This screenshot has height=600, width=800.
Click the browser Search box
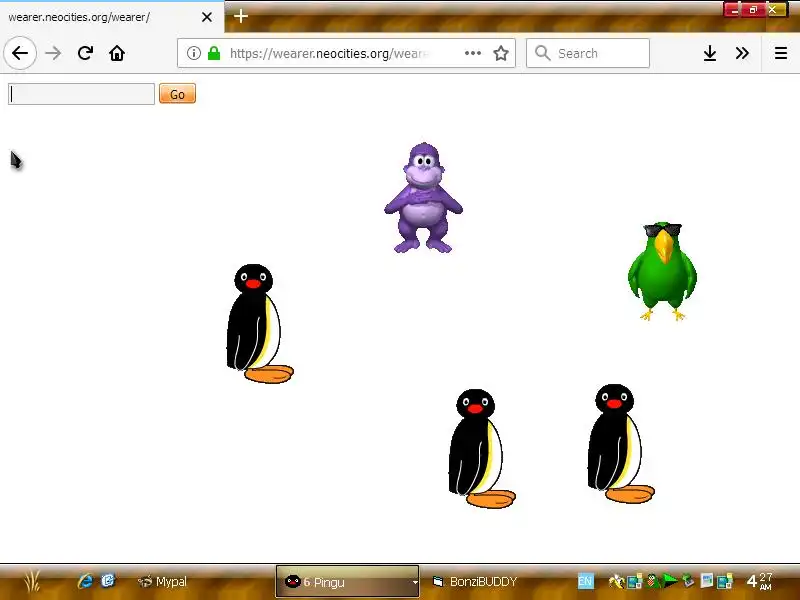coord(588,53)
